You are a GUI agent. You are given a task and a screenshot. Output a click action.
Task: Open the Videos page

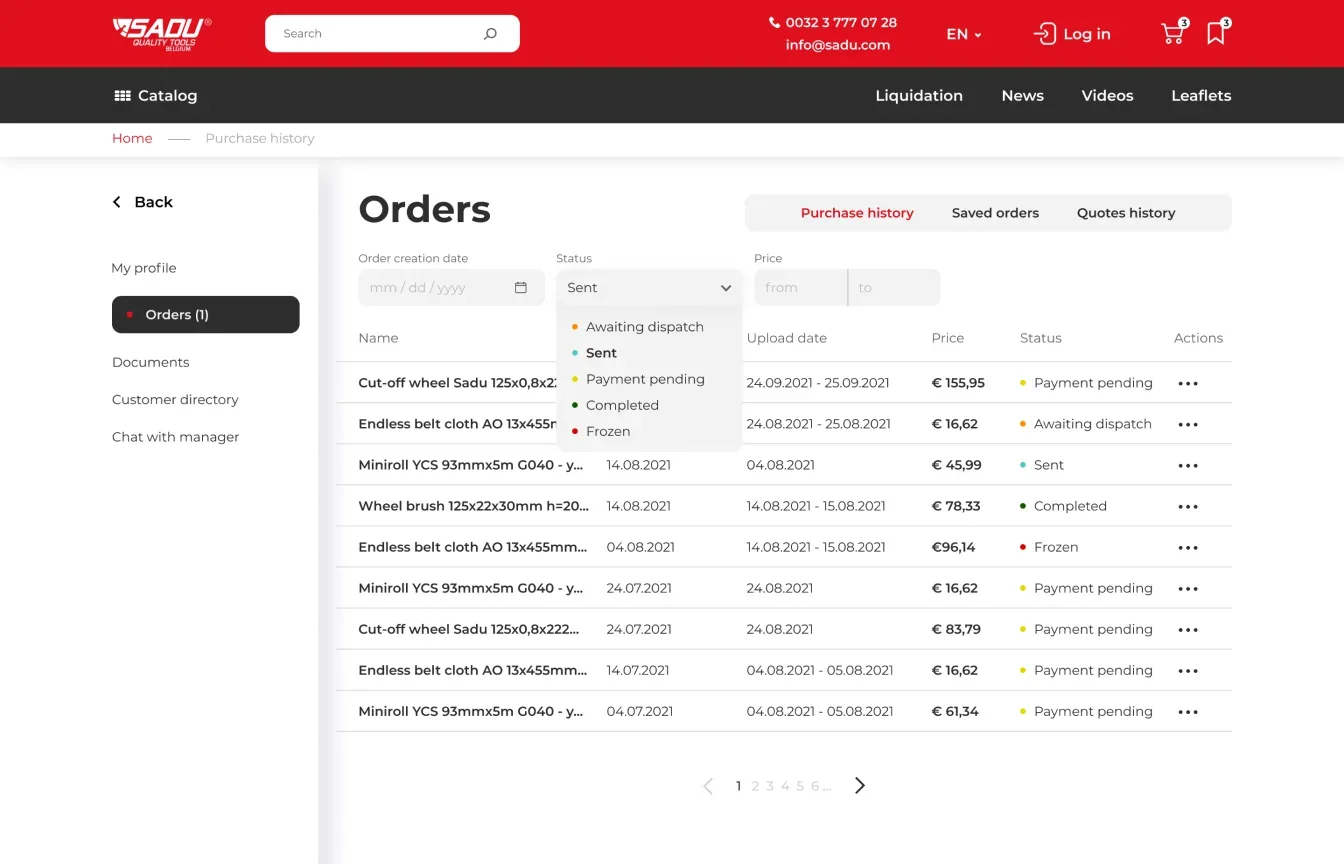click(1108, 96)
